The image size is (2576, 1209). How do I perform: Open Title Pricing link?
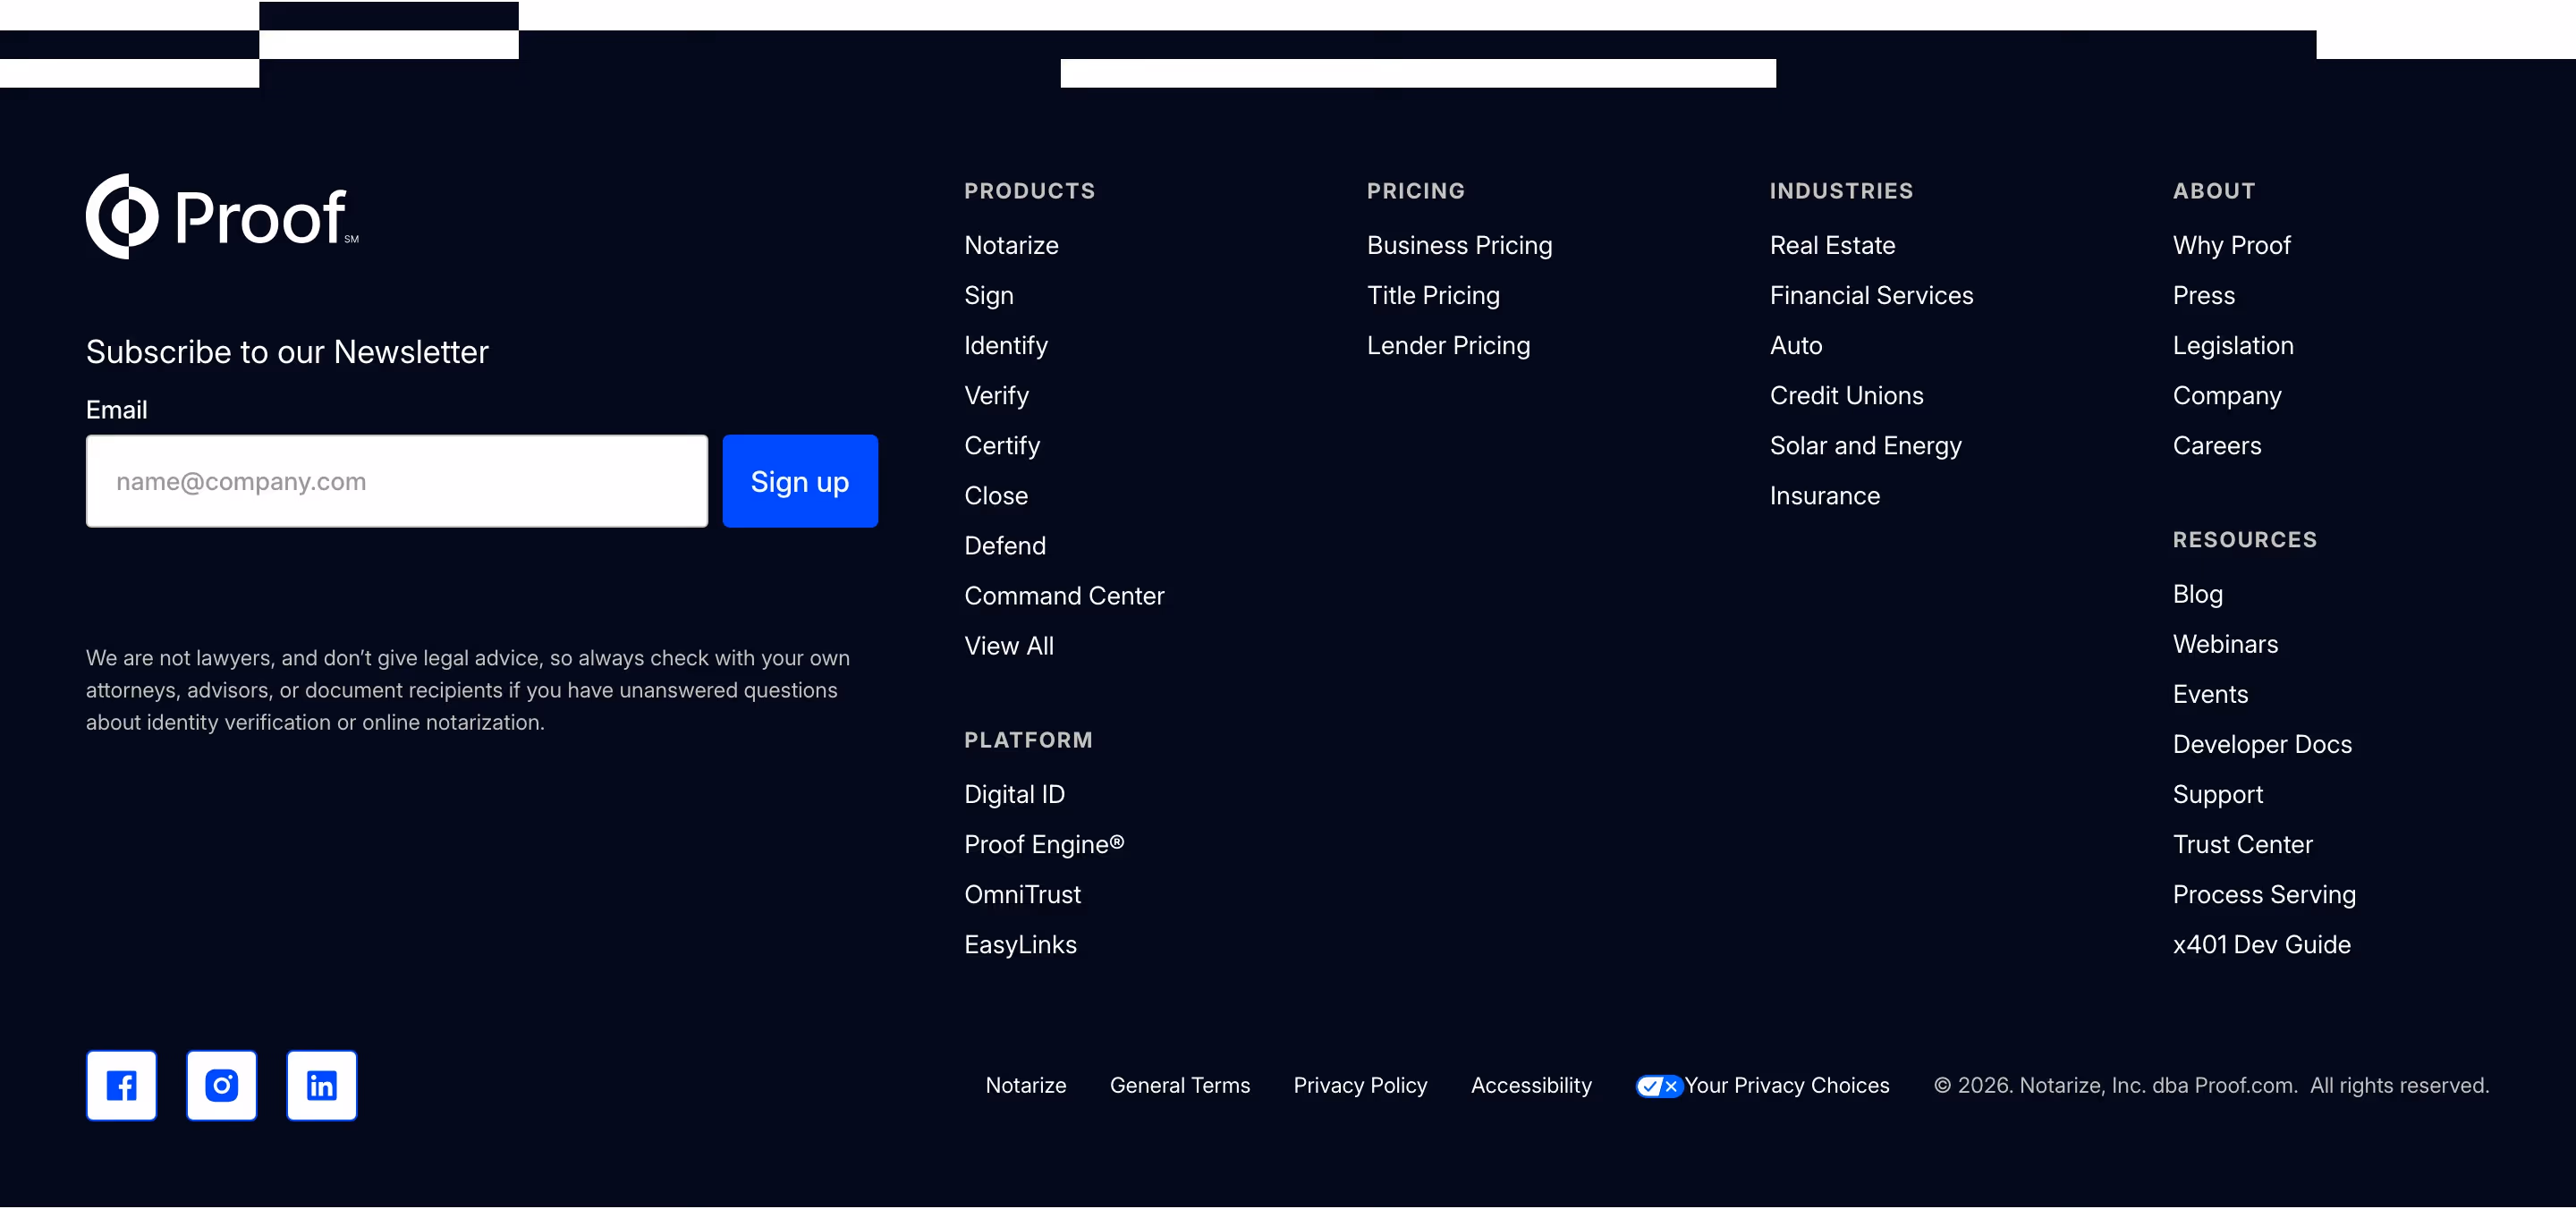tap(1433, 295)
